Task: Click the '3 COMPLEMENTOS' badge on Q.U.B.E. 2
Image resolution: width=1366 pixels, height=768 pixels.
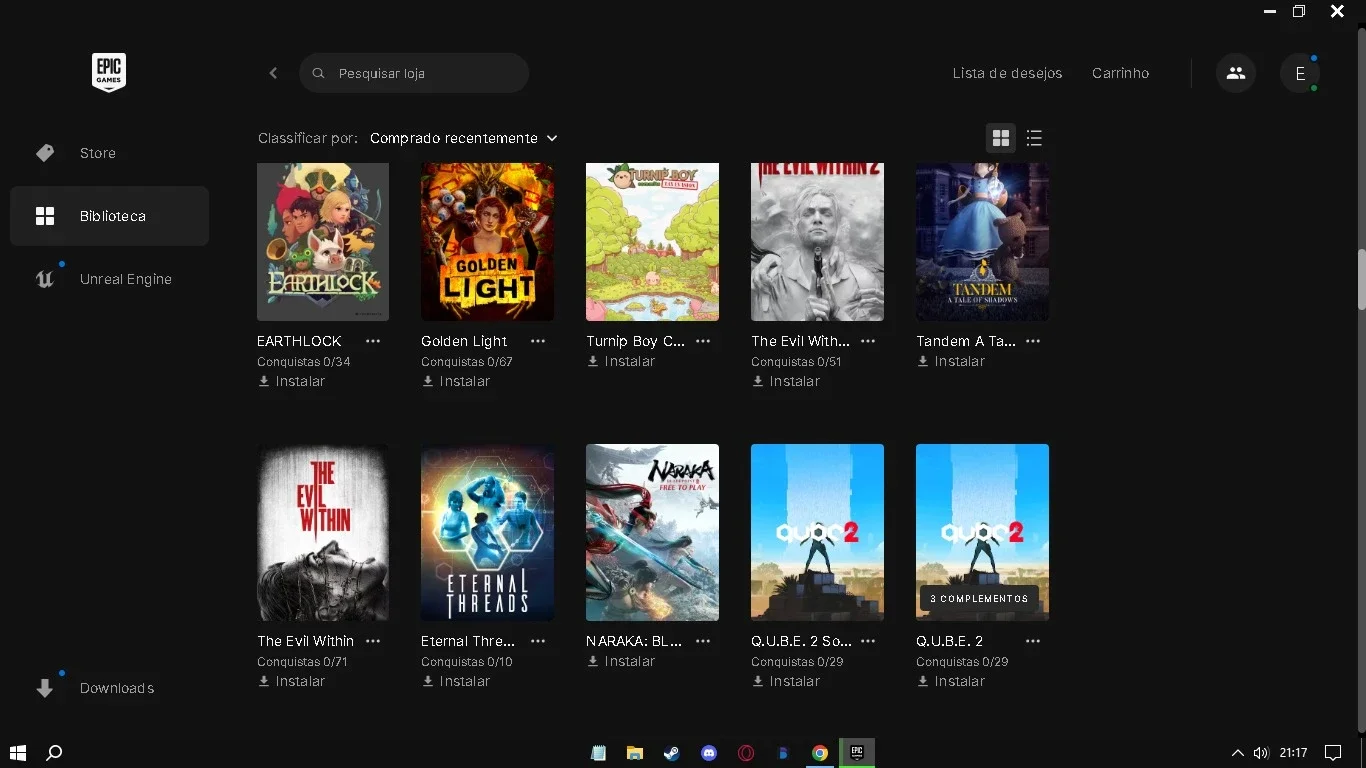Action: coord(979,599)
